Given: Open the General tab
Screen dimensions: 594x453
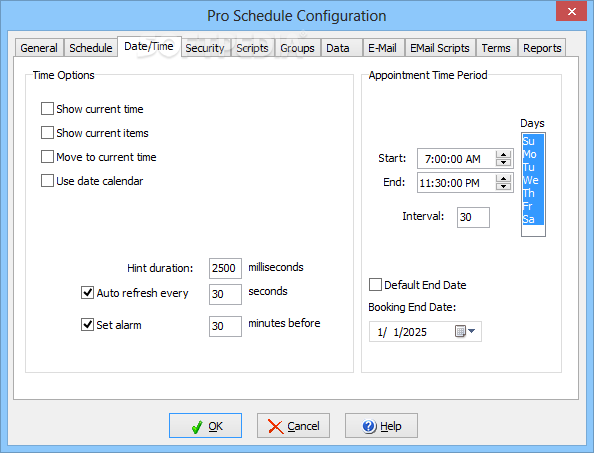Looking at the screenshot, I should coord(39,48).
